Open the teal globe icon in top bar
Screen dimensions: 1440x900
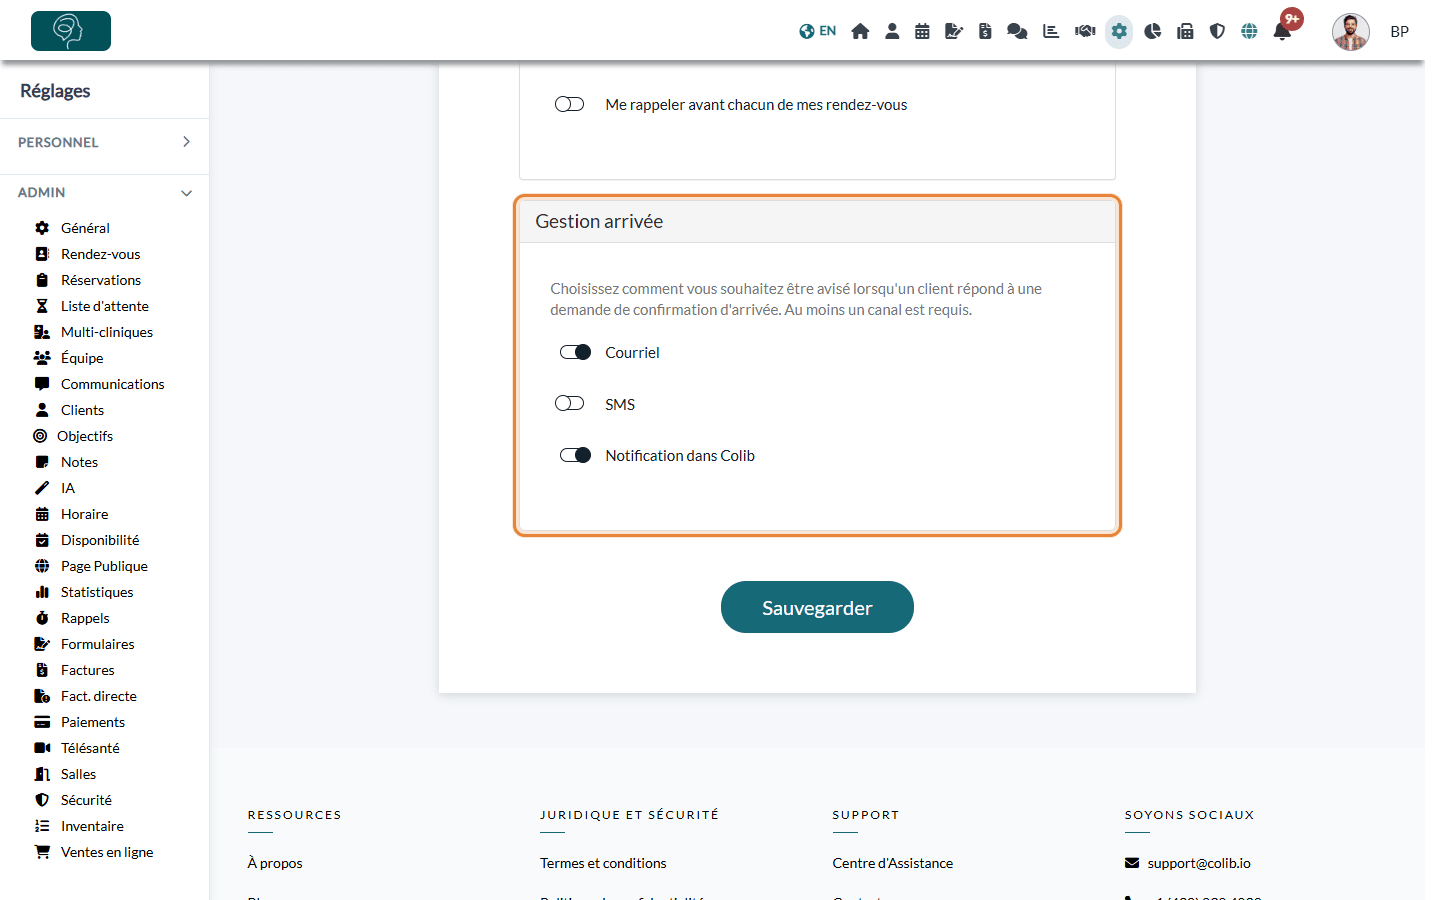tap(1249, 31)
